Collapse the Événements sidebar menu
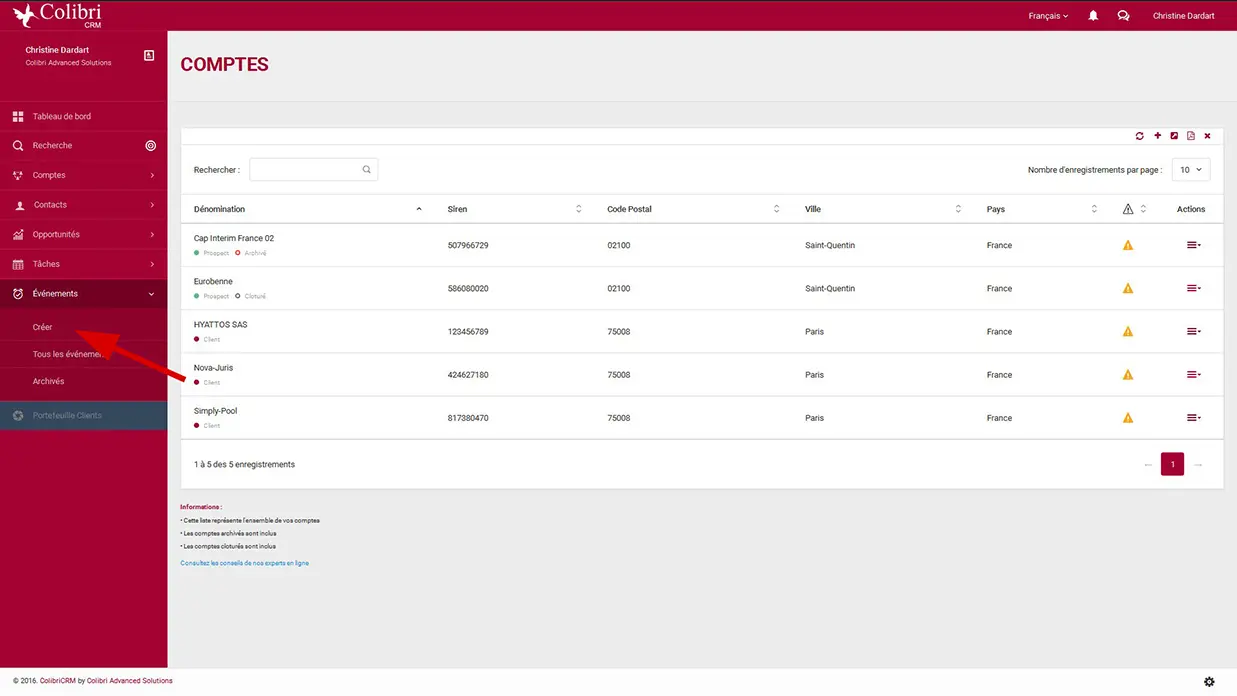Viewport: 1237px width, 696px height. point(84,294)
